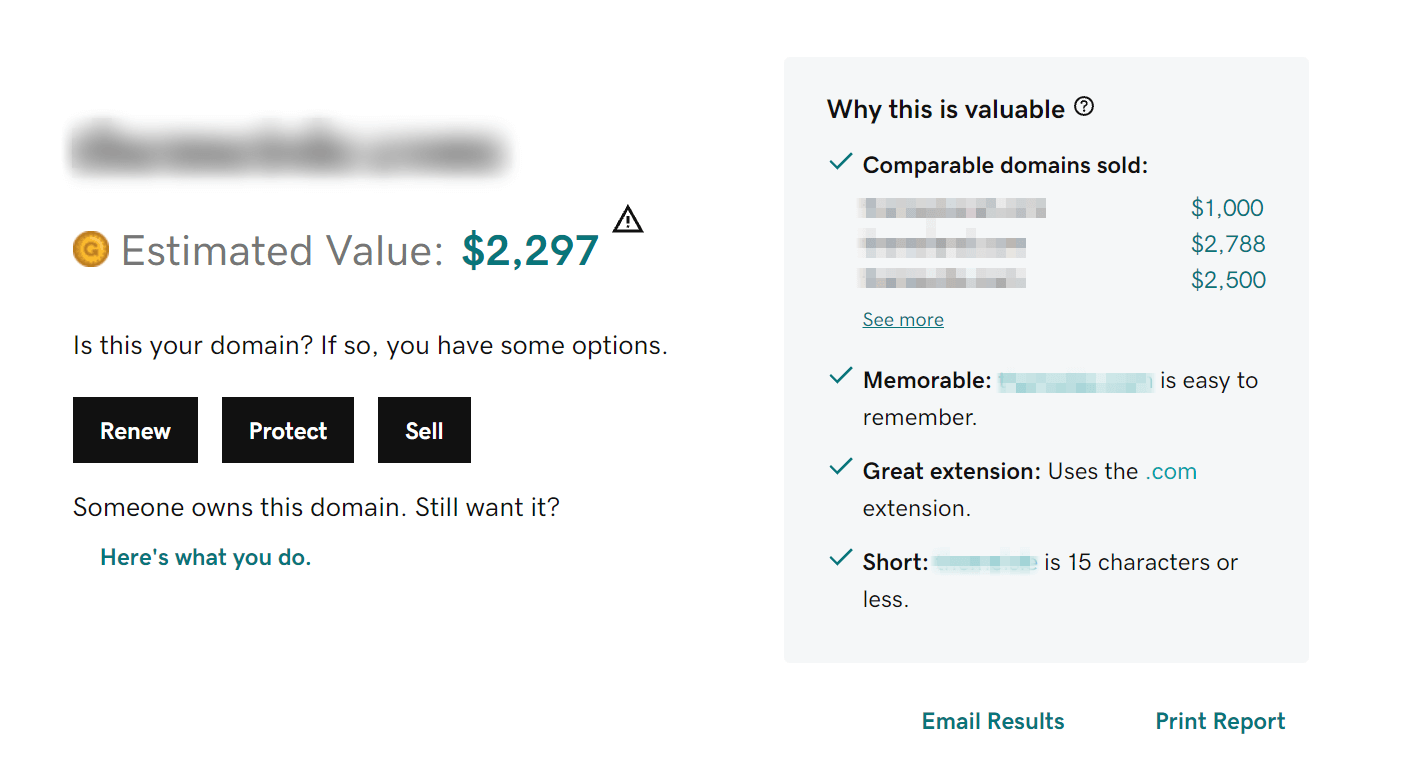Open Print Report
This screenshot has width=1401, height=773.
click(x=1220, y=720)
